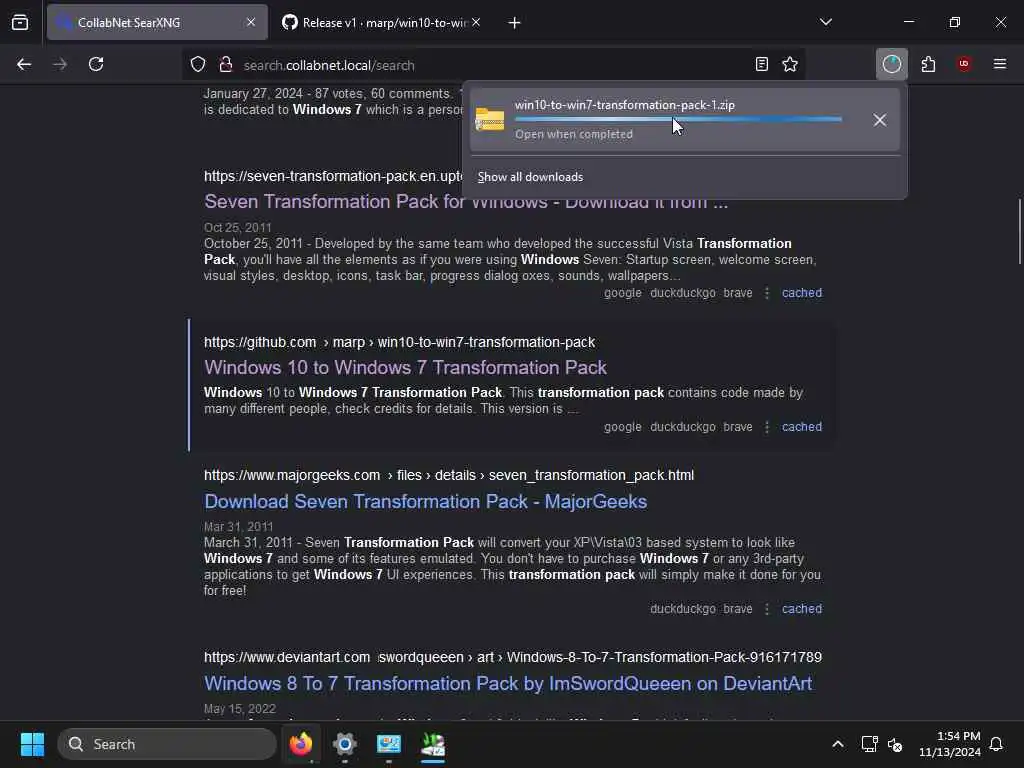Viewport: 1024px width, 768px height.
Task: Open a new browser tab
Action: [x=515, y=23]
